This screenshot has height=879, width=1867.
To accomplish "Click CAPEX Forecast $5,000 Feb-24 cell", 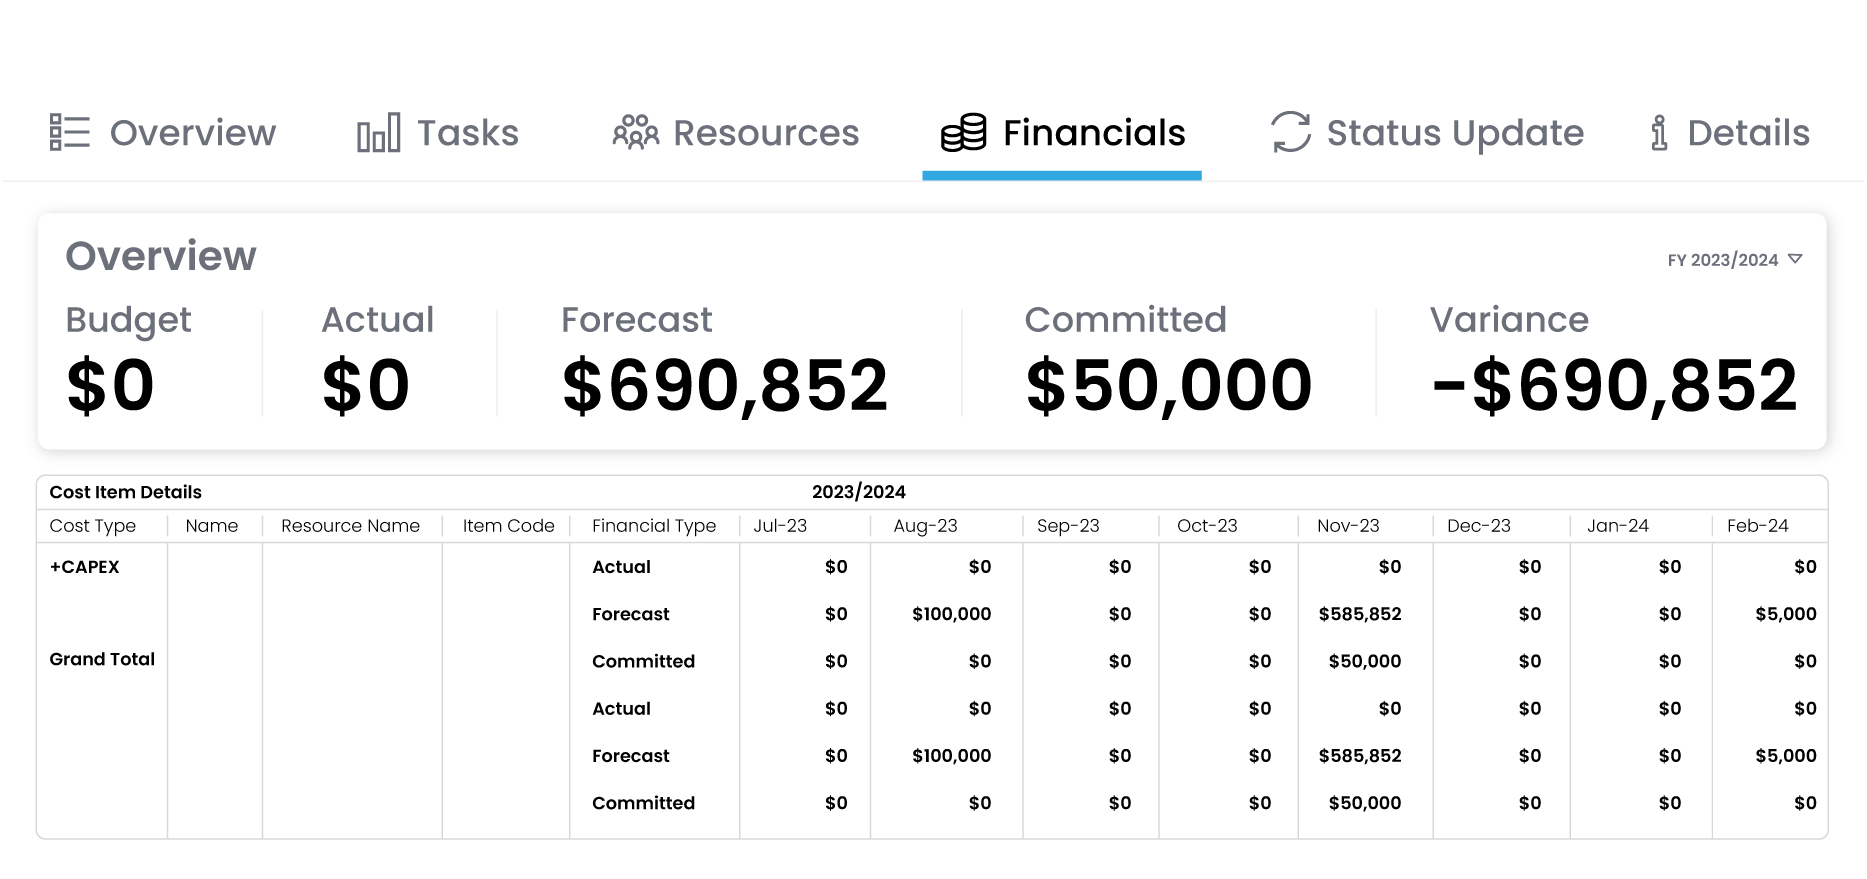I will 1786,614.
